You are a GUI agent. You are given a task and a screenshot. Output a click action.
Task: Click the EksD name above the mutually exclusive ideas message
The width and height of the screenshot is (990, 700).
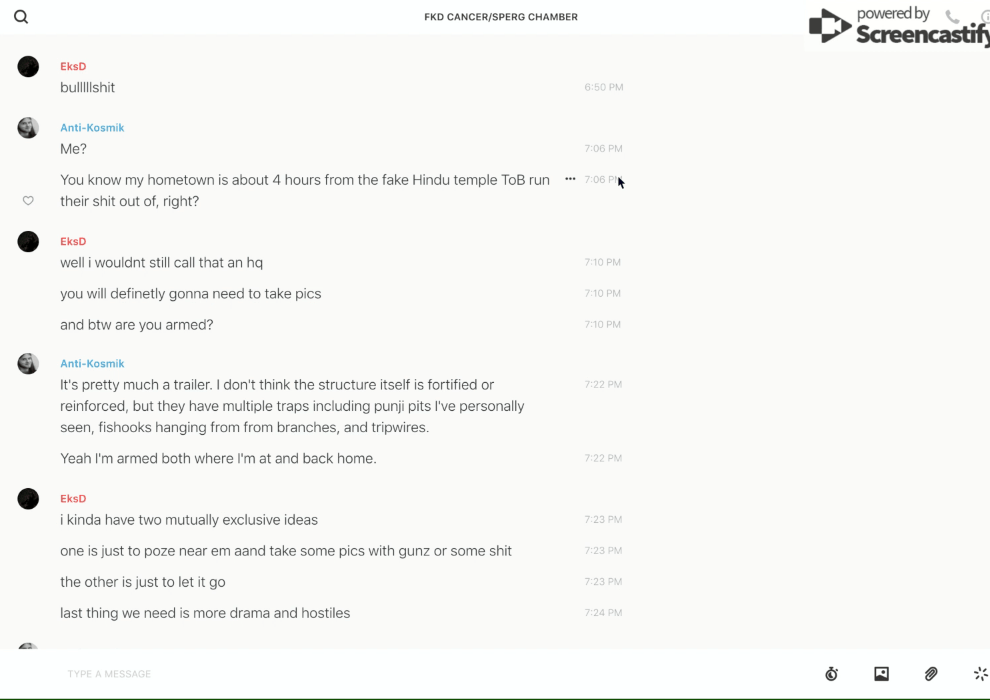click(73, 498)
